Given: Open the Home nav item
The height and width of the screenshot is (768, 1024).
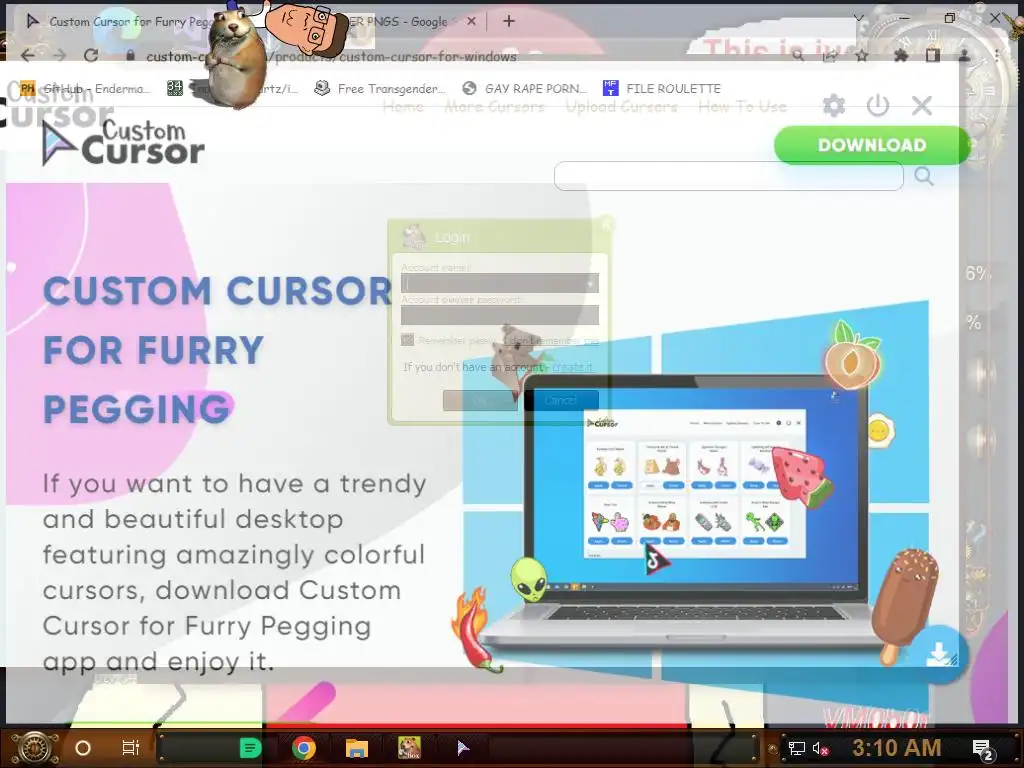Looking at the screenshot, I should click(403, 106).
